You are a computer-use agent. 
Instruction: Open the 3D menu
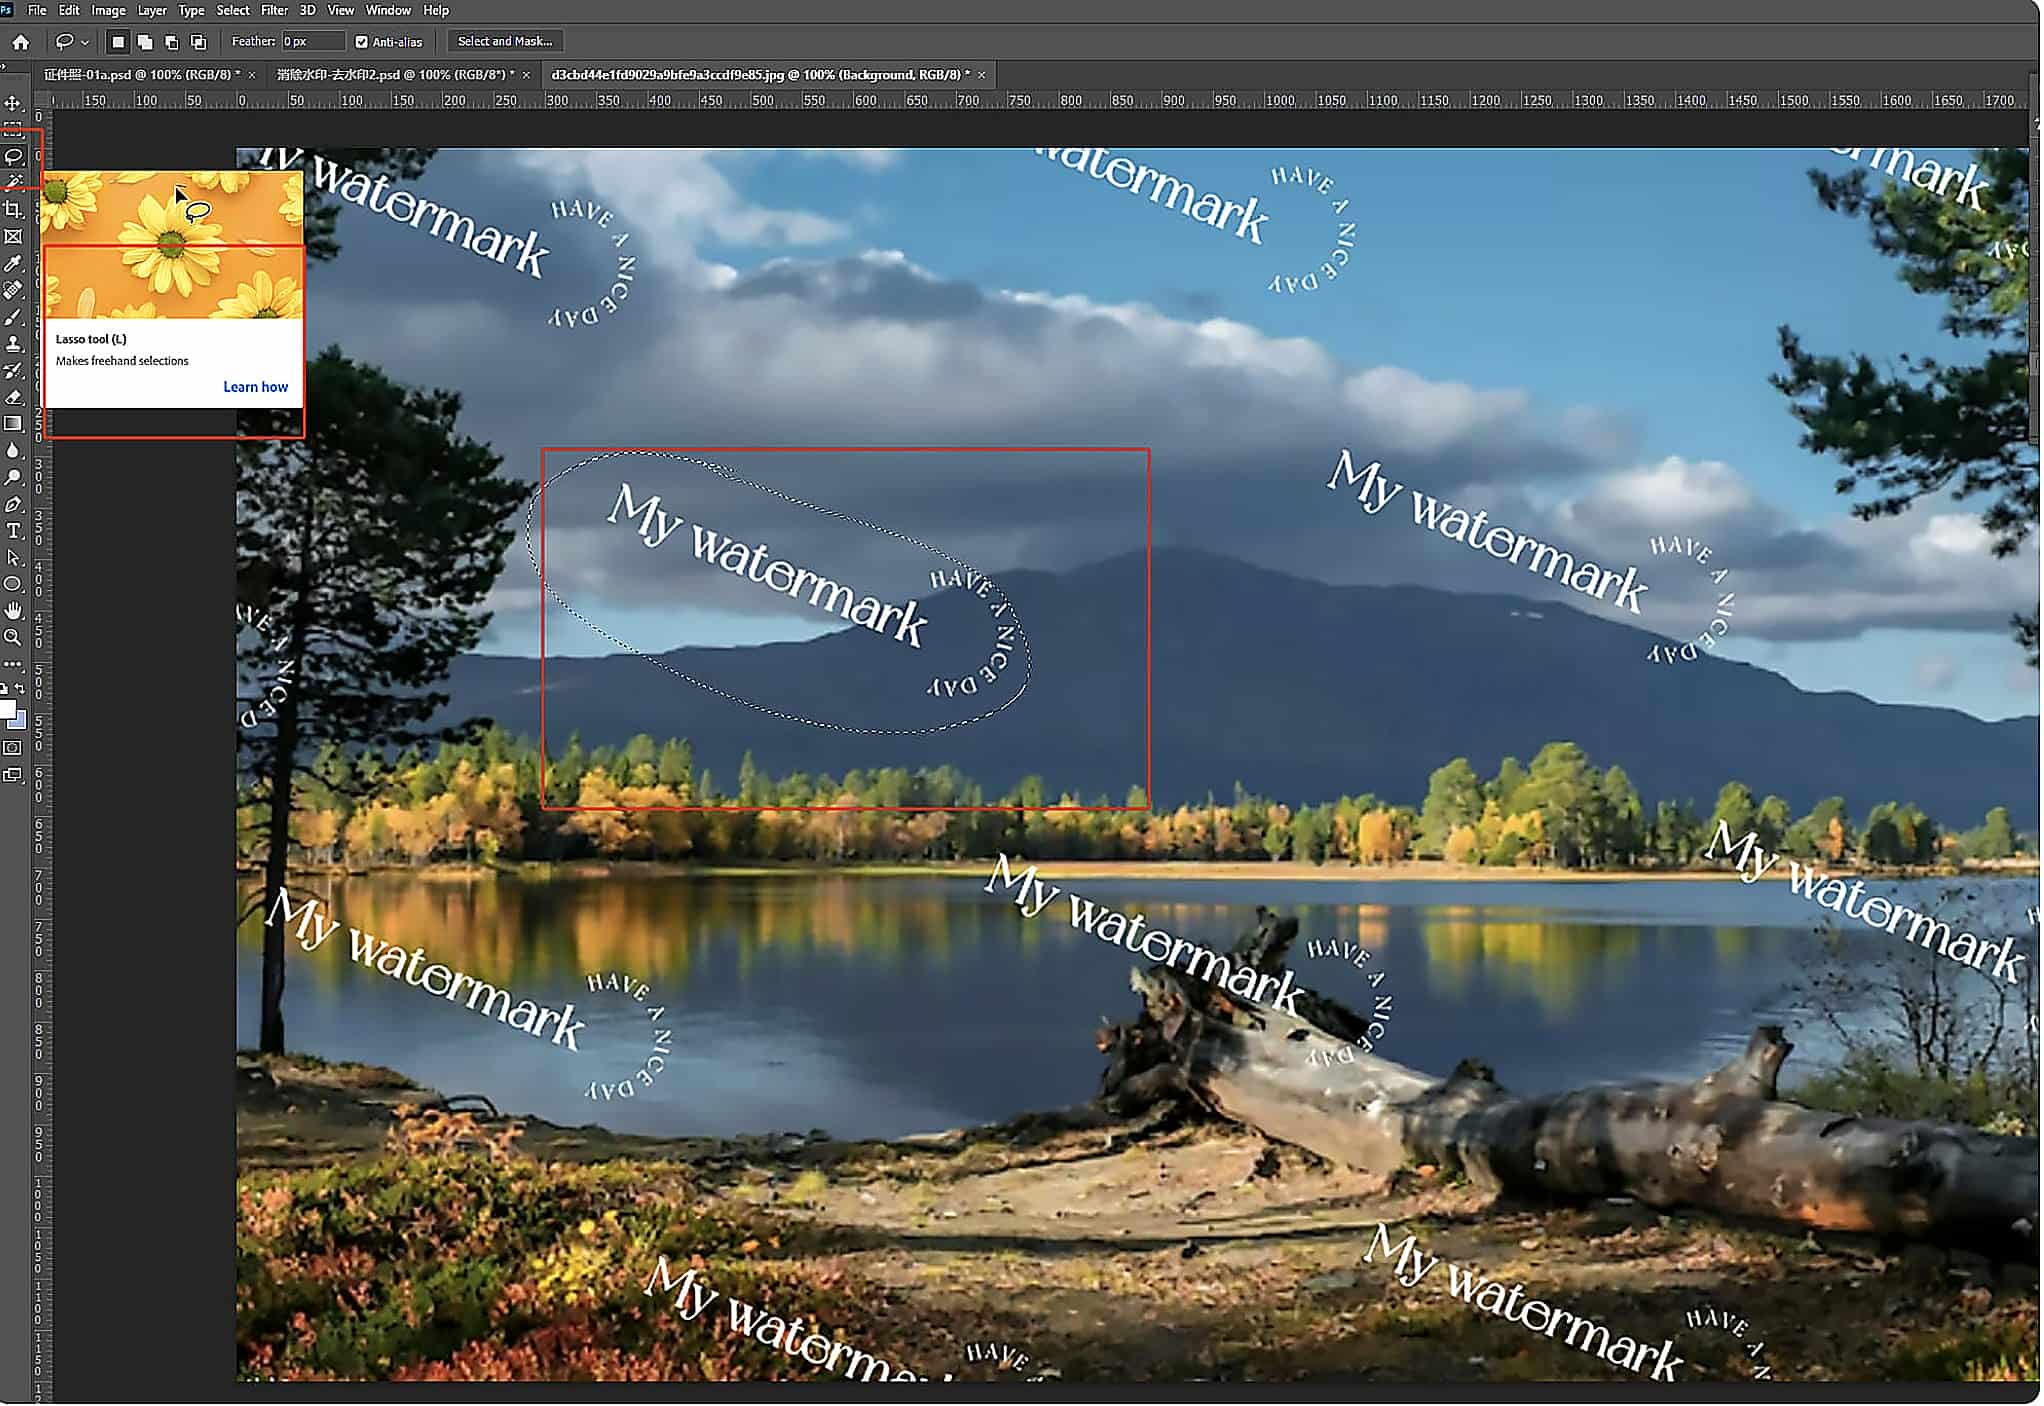coord(308,10)
